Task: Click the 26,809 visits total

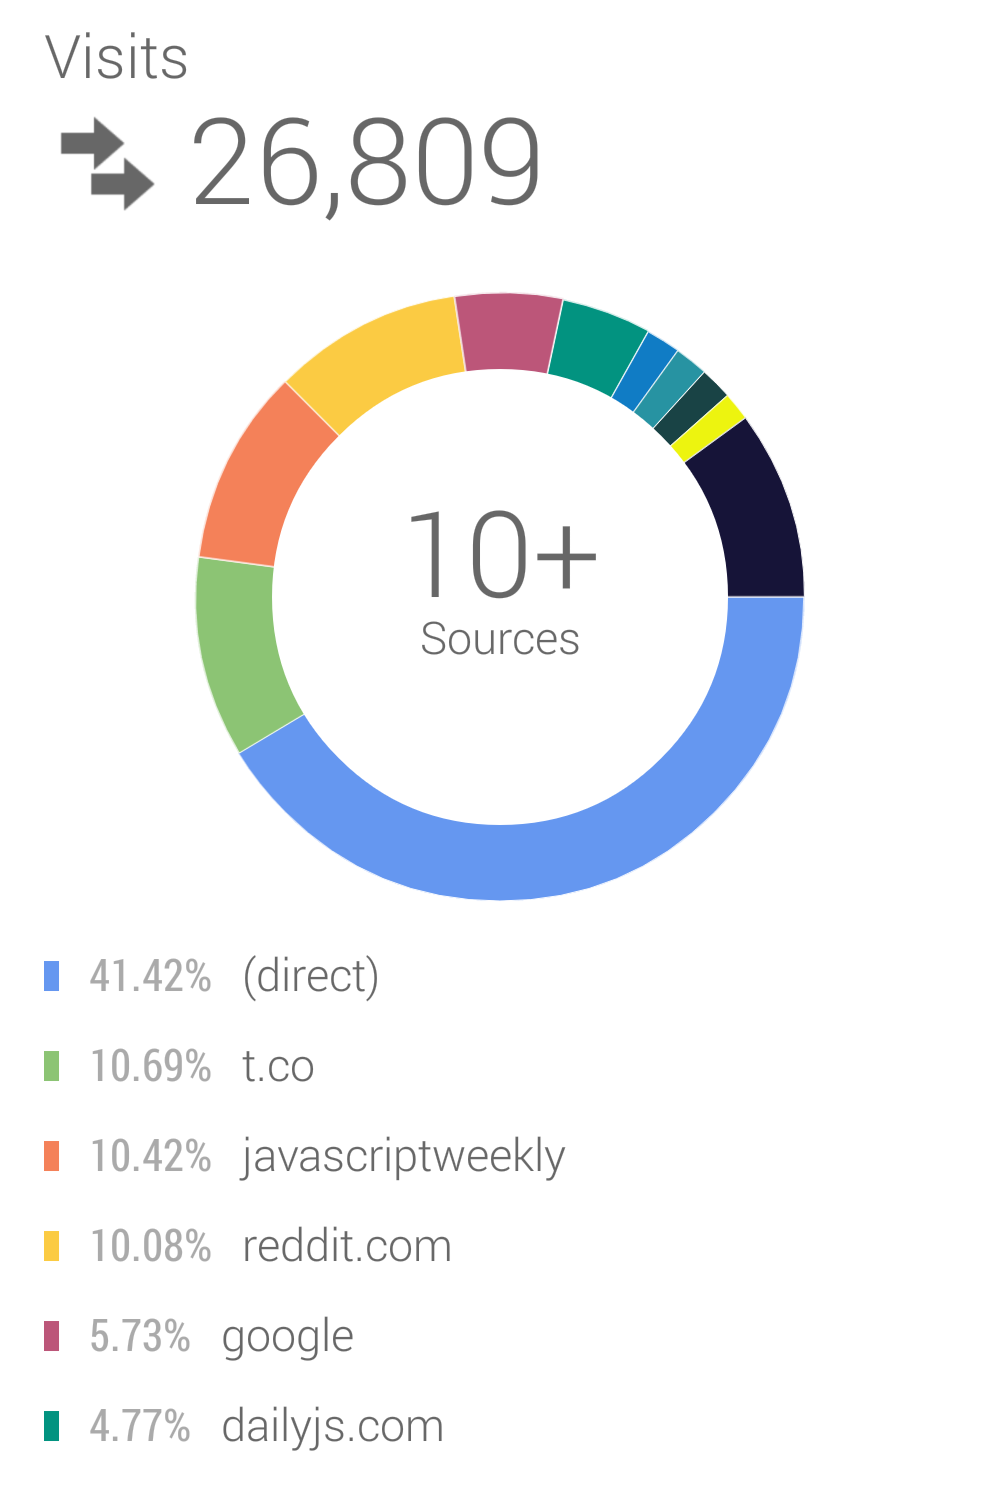Action: click(366, 162)
